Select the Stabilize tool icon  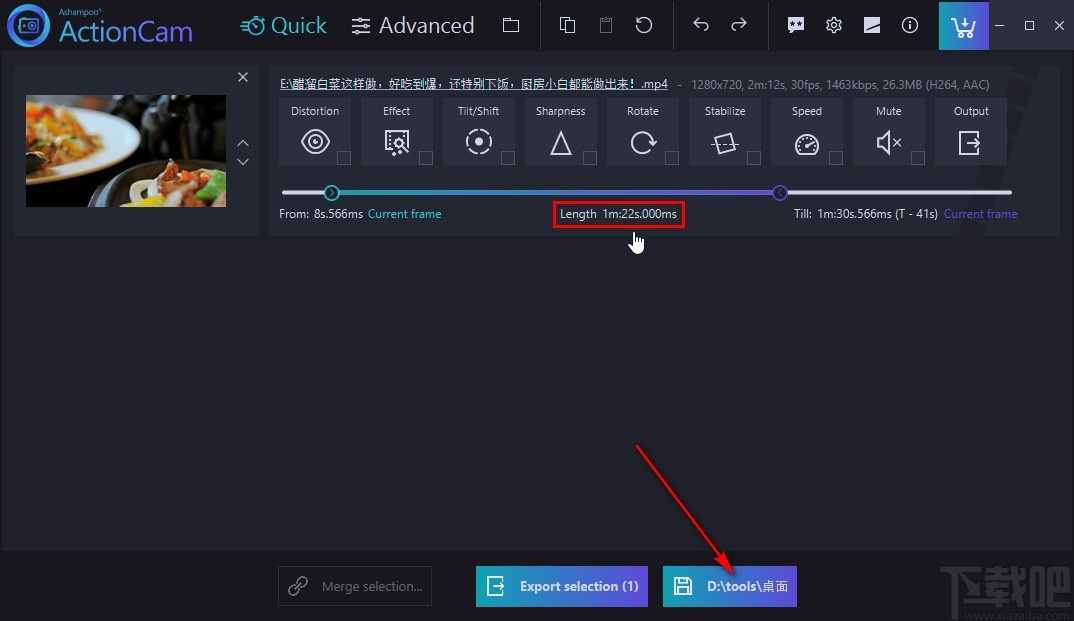[725, 142]
